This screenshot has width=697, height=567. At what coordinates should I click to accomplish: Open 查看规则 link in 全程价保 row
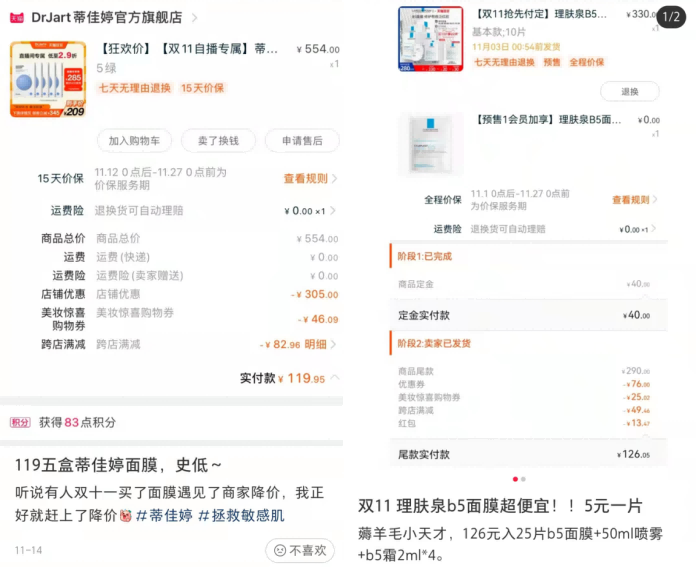(x=634, y=200)
